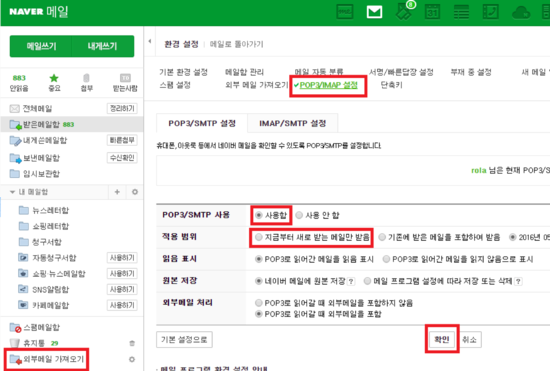Switch to IMAP/SMTP 설정 tab
This screenshot has height=371, width=550.
(293, 123)
